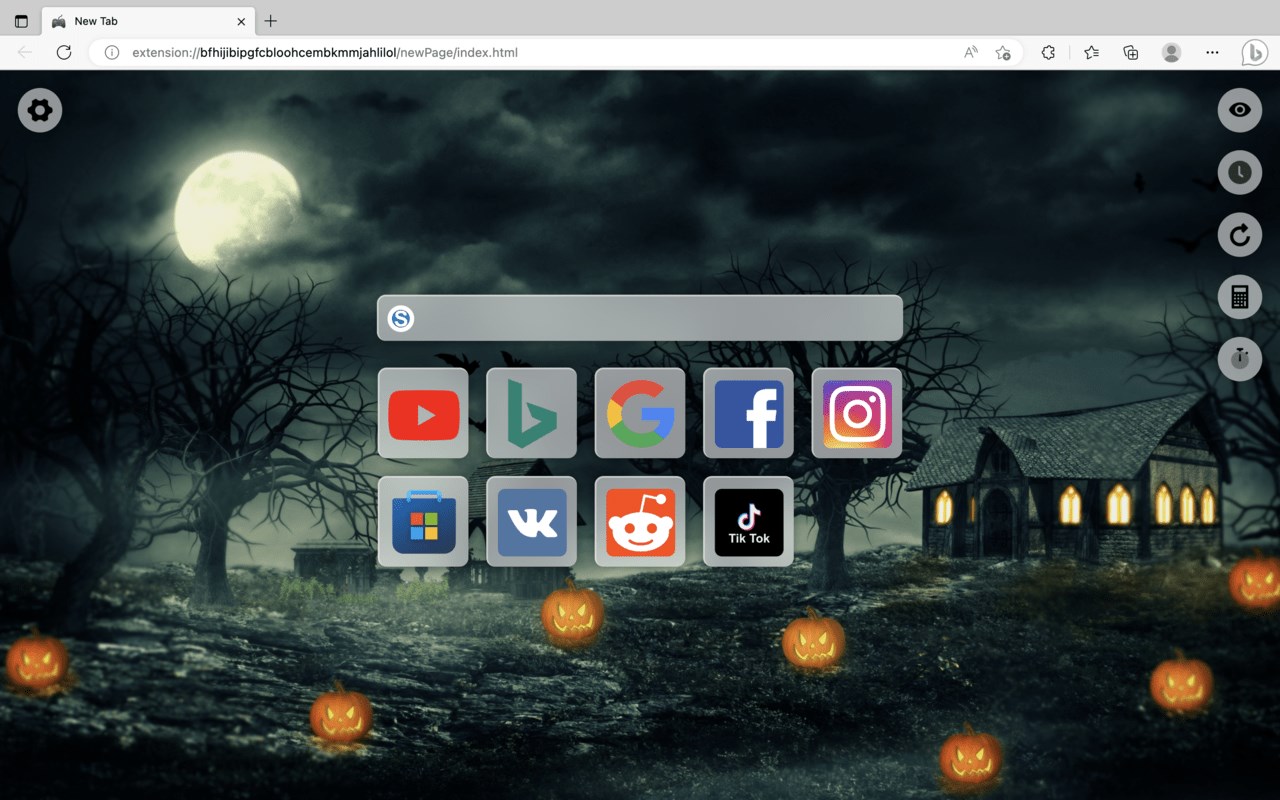View site information icon in the address bar

pos(112,52)
